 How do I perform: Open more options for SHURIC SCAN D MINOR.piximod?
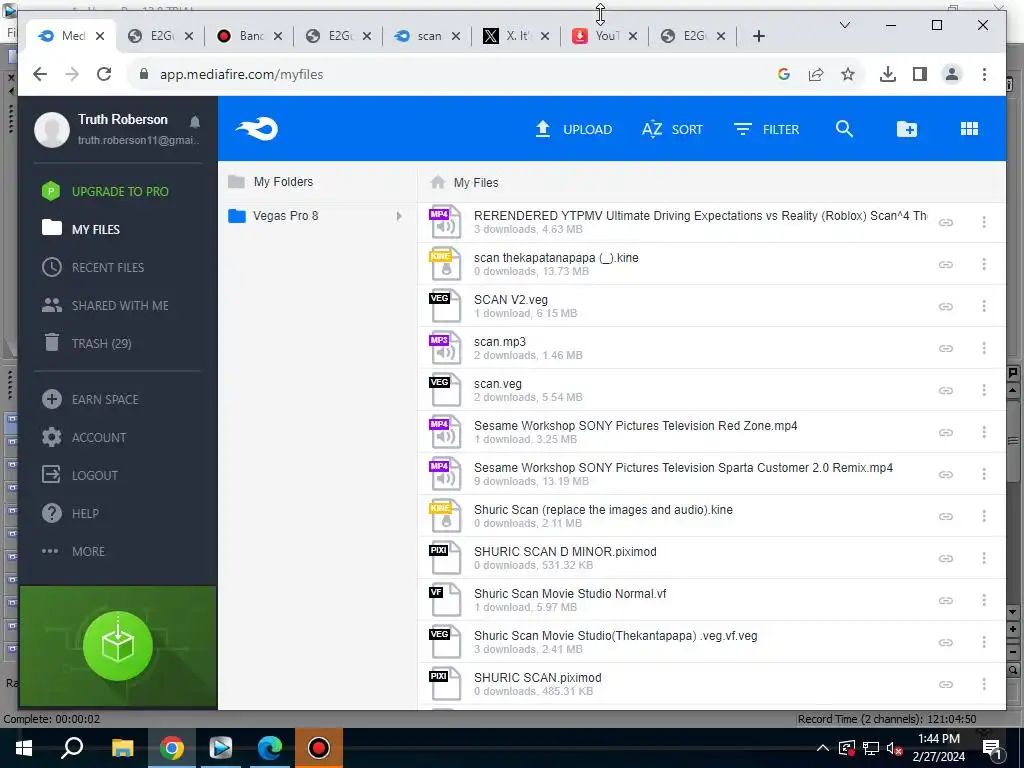point(984,558)
